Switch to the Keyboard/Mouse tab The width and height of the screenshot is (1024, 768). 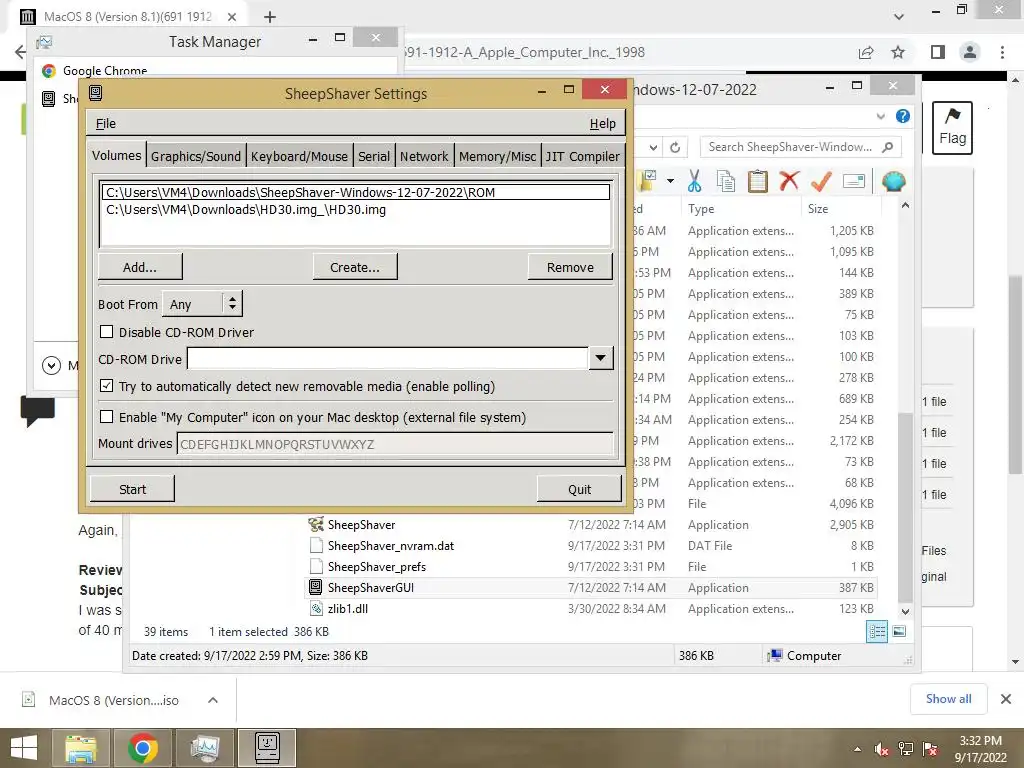(299, 156)
